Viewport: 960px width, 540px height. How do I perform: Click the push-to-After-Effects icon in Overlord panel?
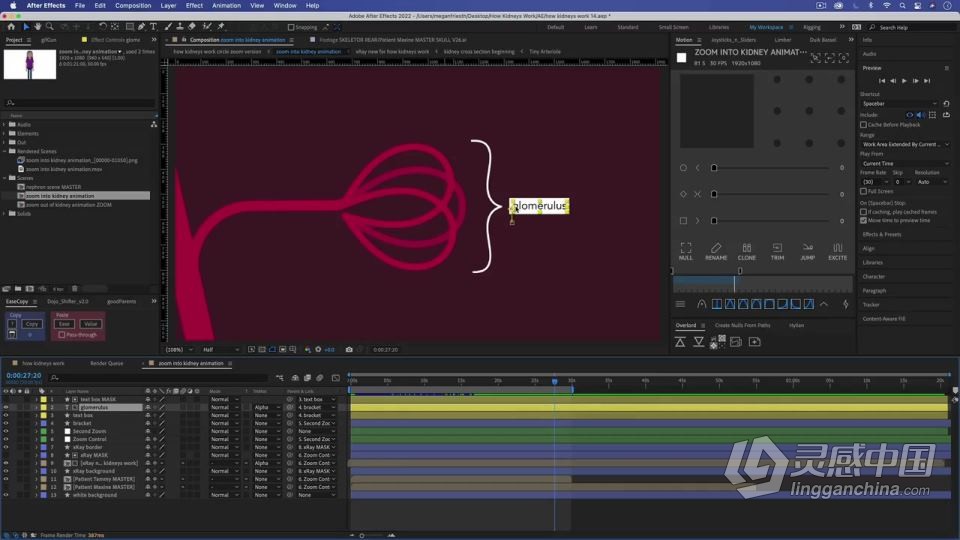tap(680, 342)
